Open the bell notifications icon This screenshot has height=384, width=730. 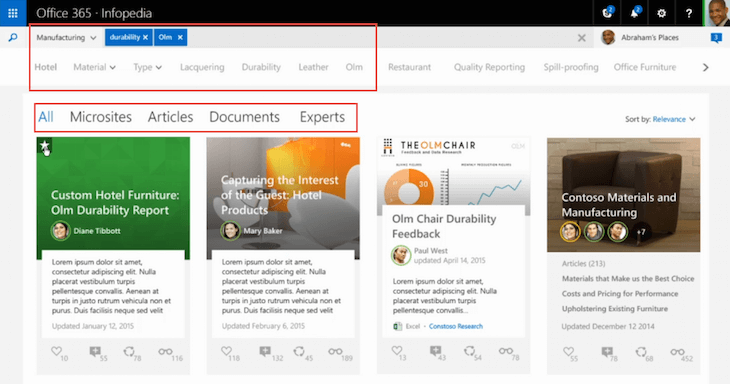click(635, 13)
